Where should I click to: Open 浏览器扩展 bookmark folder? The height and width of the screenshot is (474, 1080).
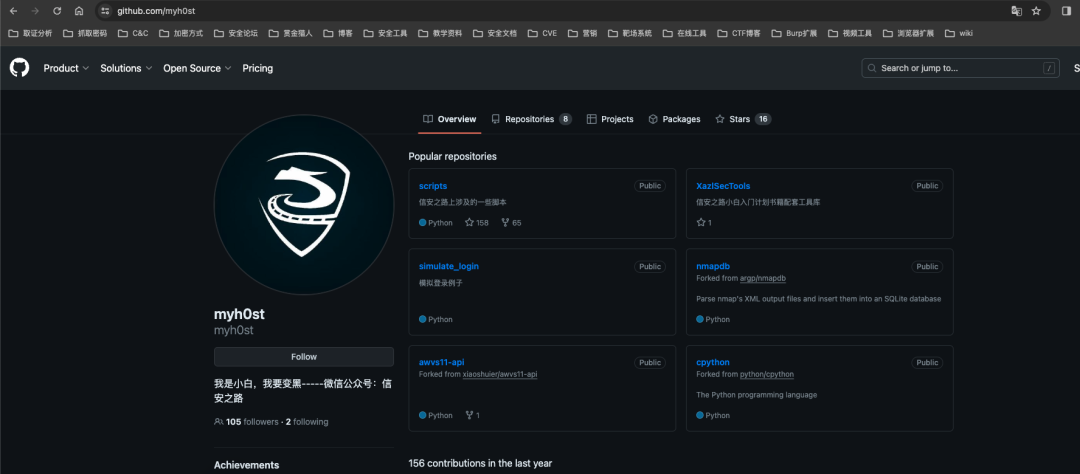pyautogui.click(x=908, y=33)
